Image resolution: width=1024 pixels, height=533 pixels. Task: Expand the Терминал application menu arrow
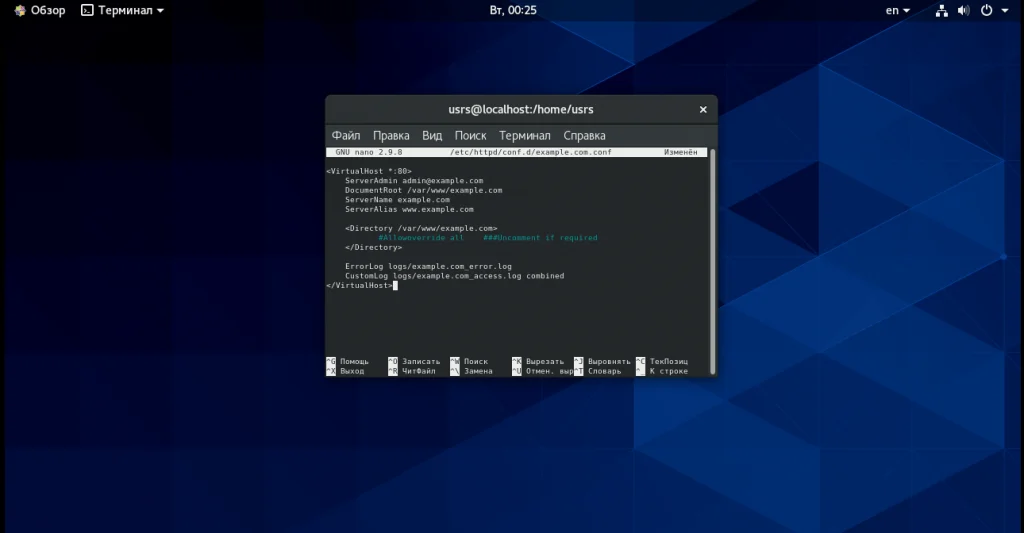[160, 11]
